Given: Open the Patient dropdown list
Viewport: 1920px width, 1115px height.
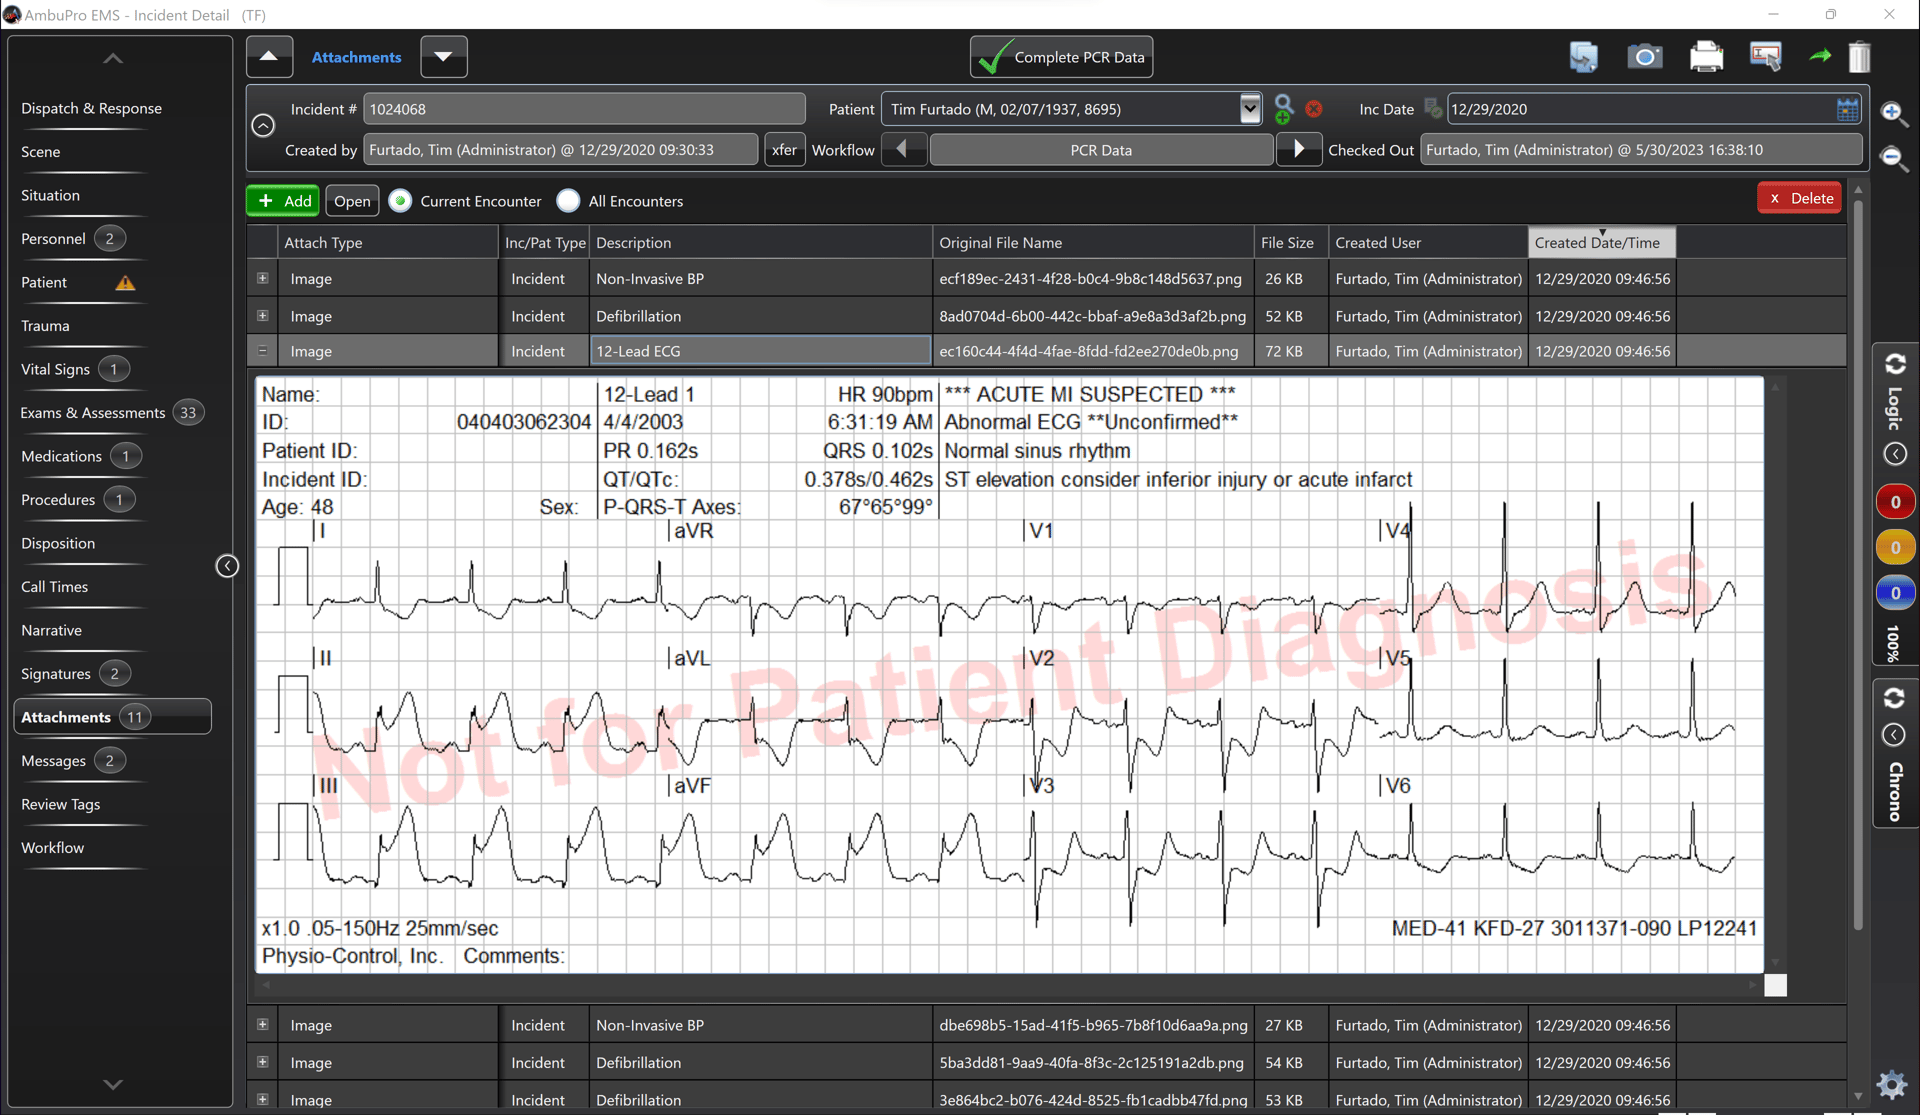Looking at the screenshot, I should 1250,108.
